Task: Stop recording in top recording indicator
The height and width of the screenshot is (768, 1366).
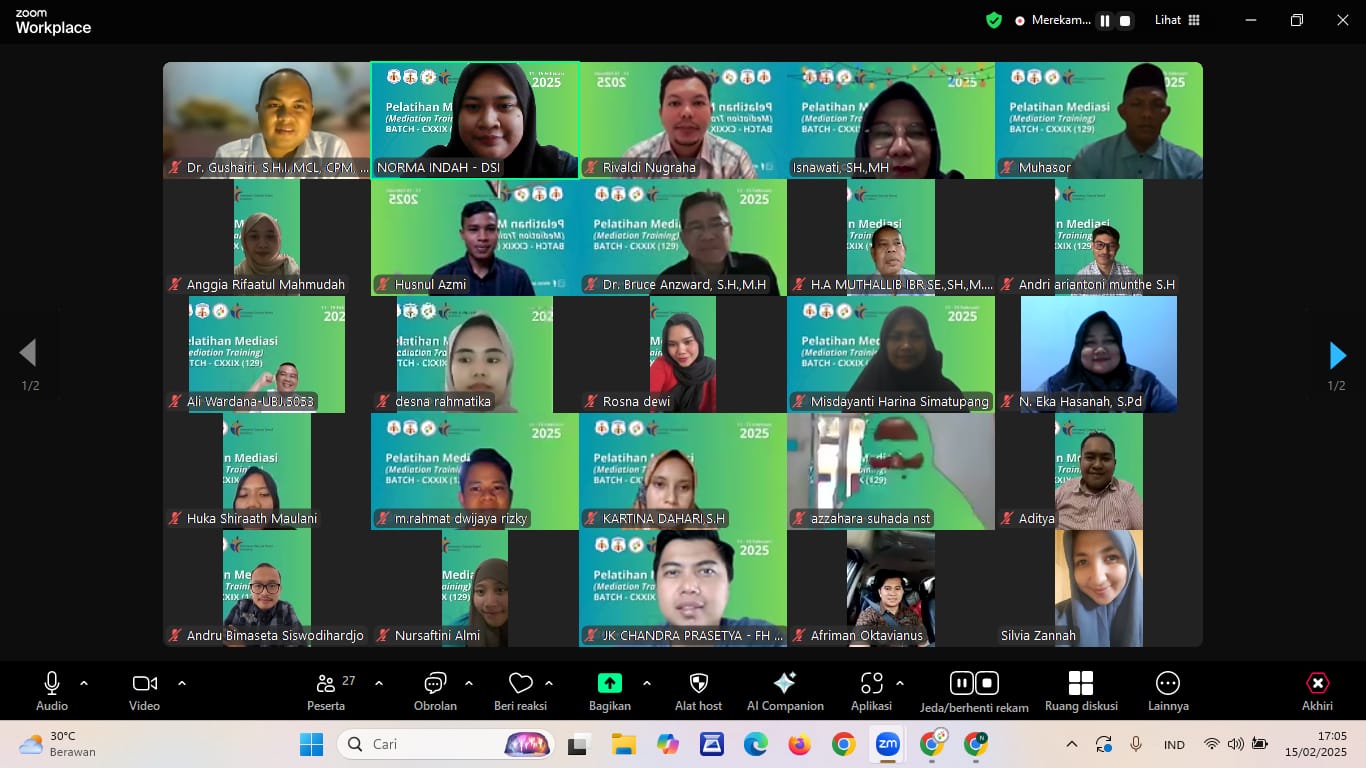Action: point(1125,20)
